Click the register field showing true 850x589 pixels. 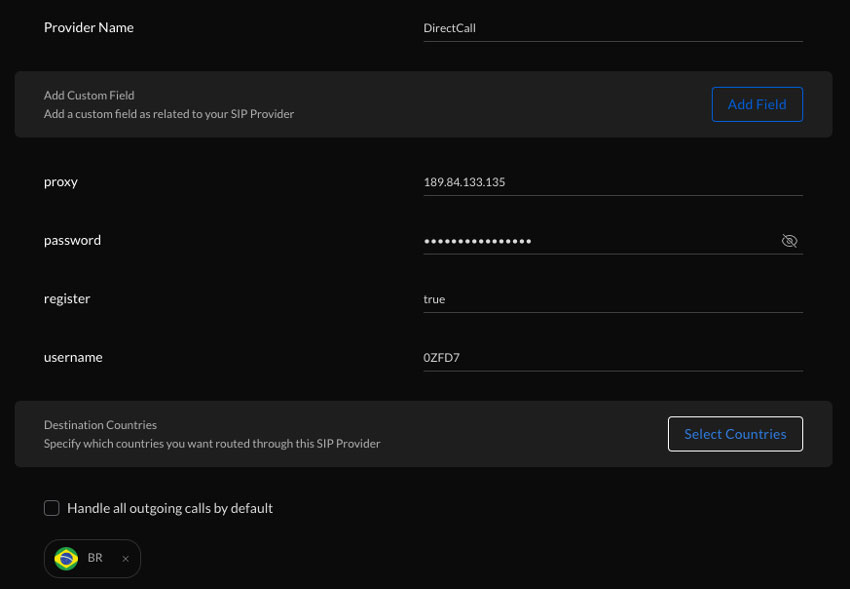click(x=613, y=299)
